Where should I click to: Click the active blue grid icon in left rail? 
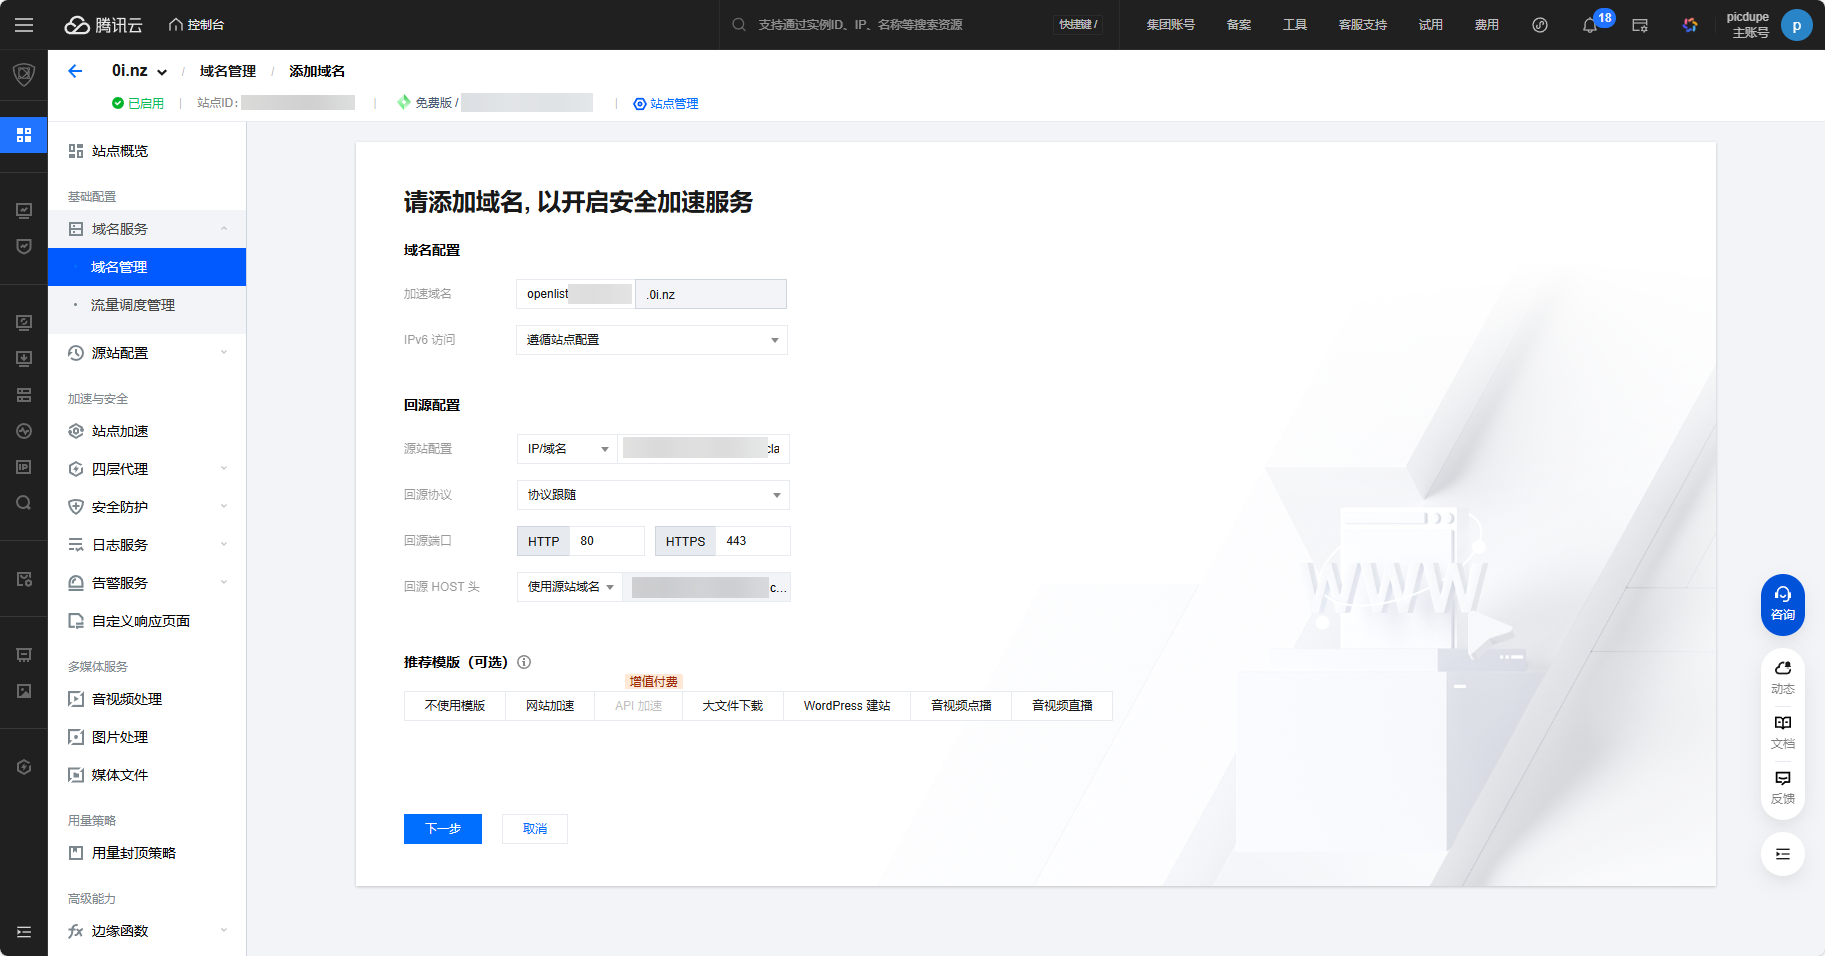(x=24, y=135)
